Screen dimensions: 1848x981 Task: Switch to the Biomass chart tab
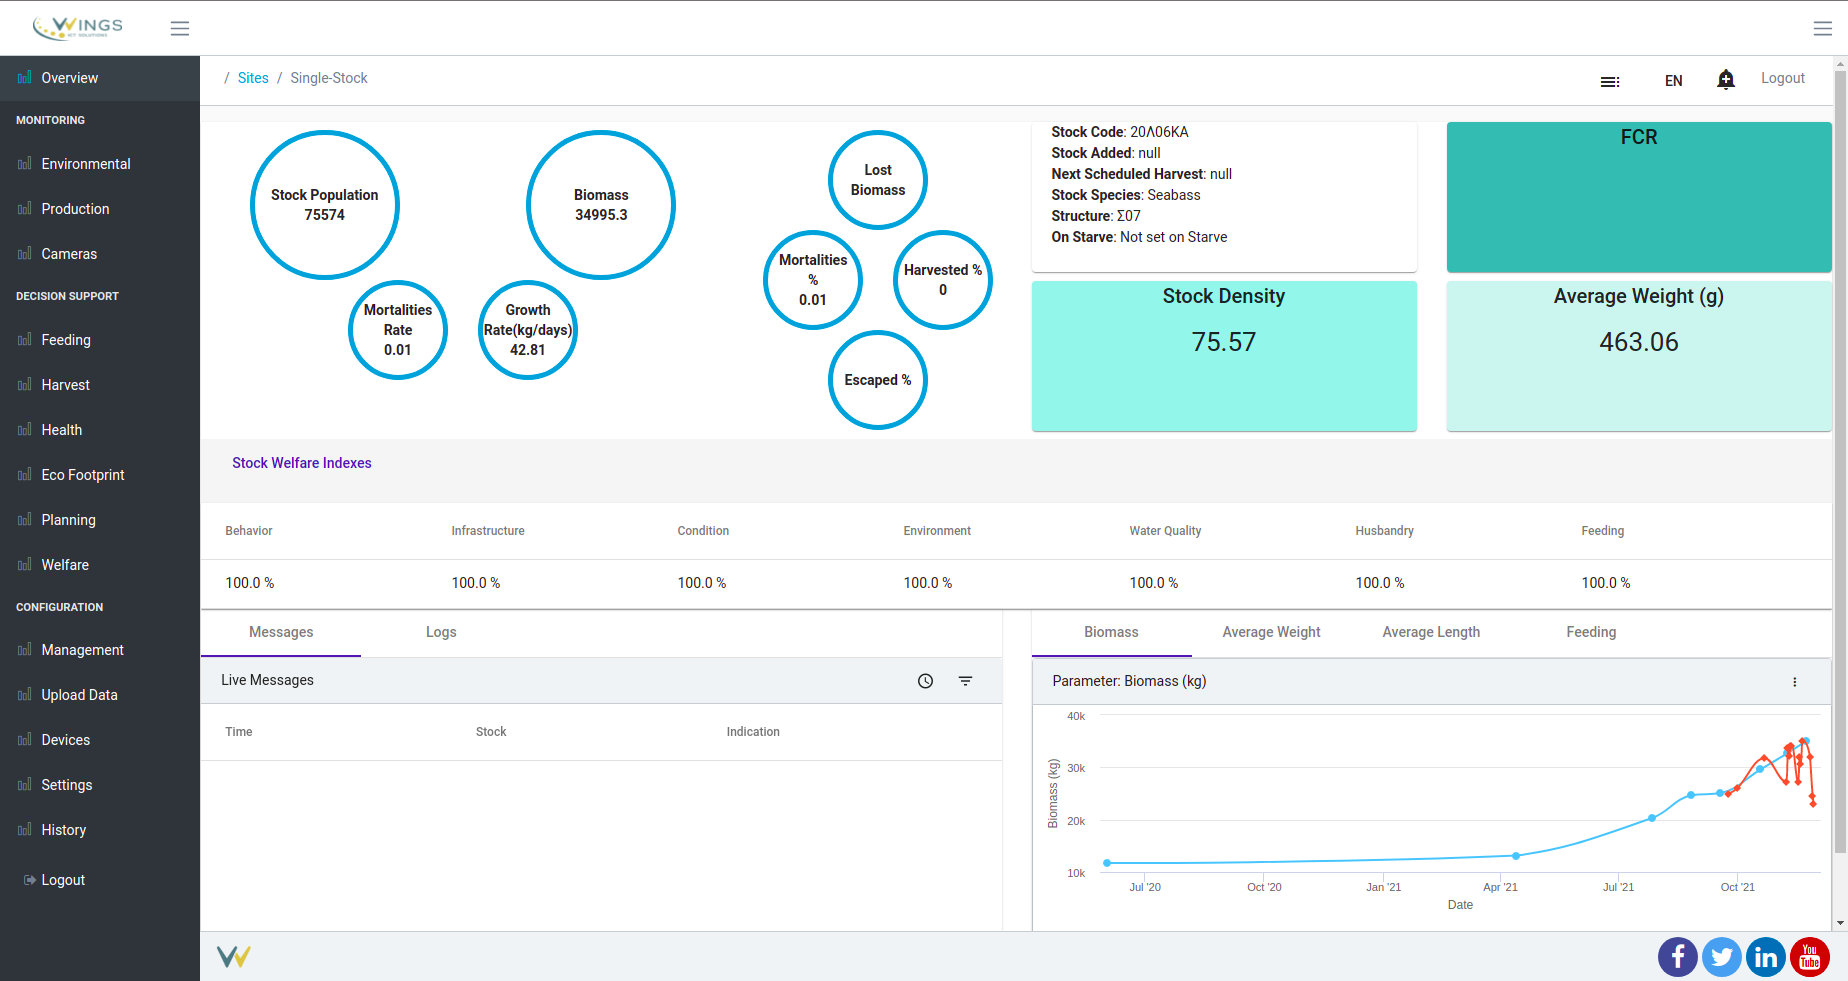click(1111, 632)
